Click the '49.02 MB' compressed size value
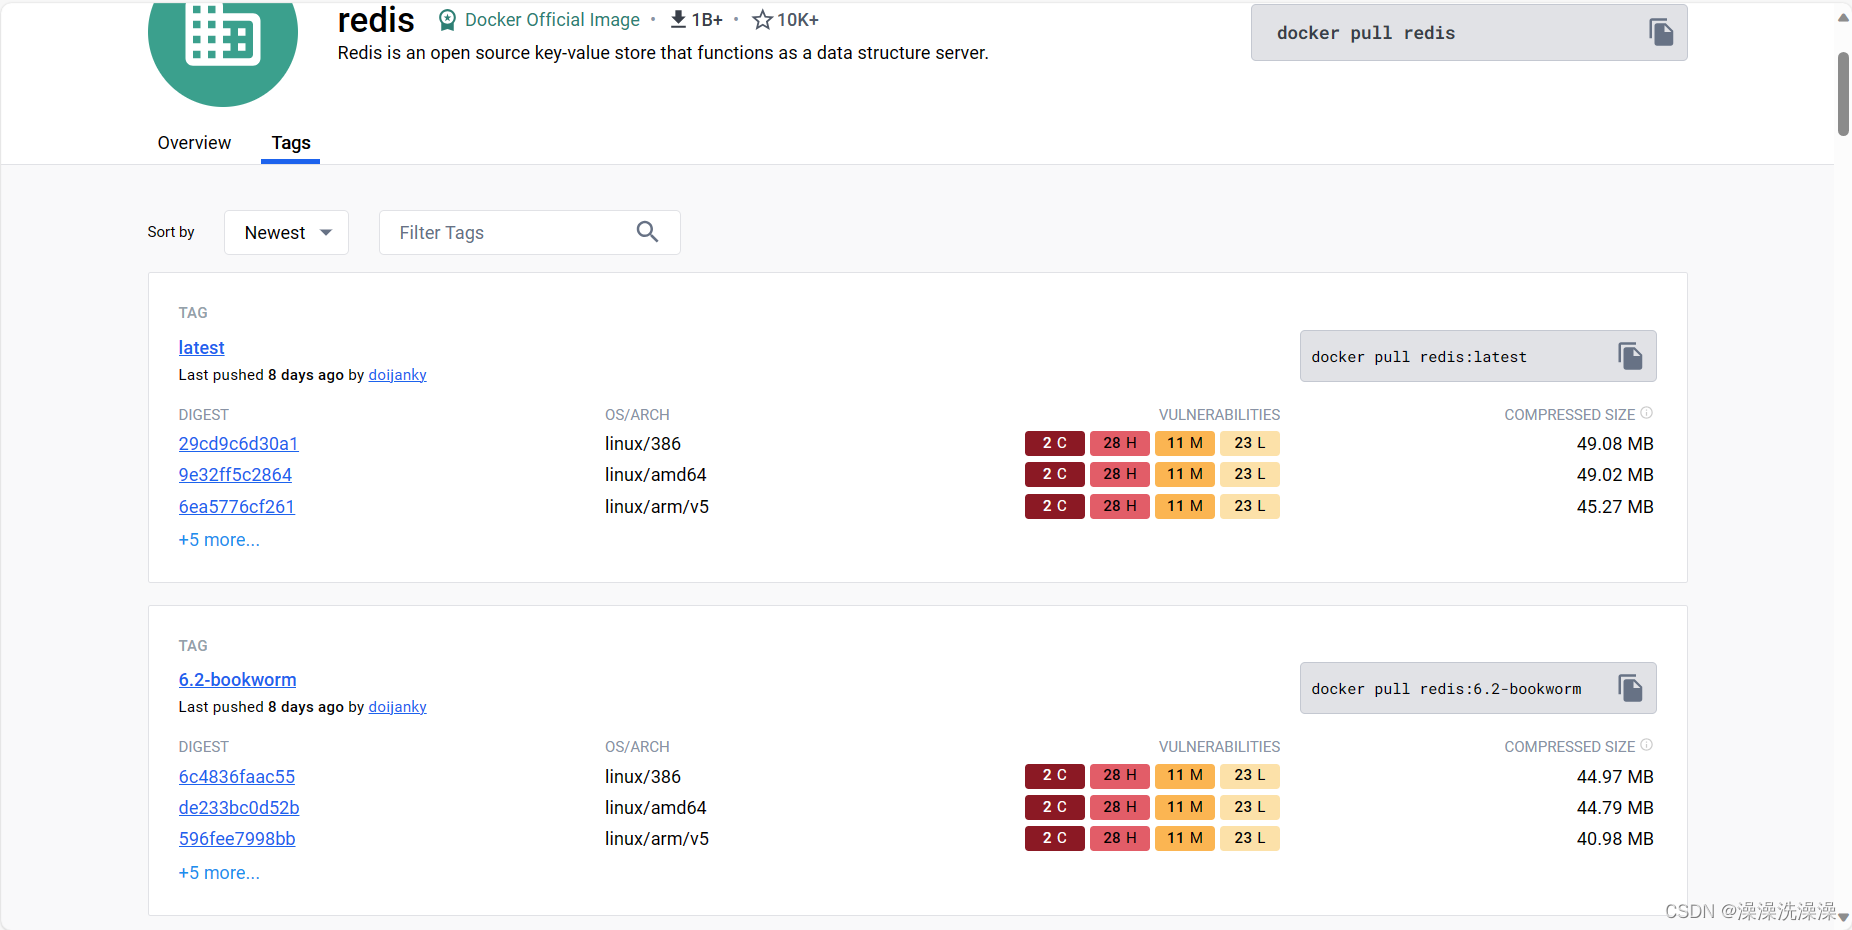The image size is (1852, 930). click(x=1615, y=475)
